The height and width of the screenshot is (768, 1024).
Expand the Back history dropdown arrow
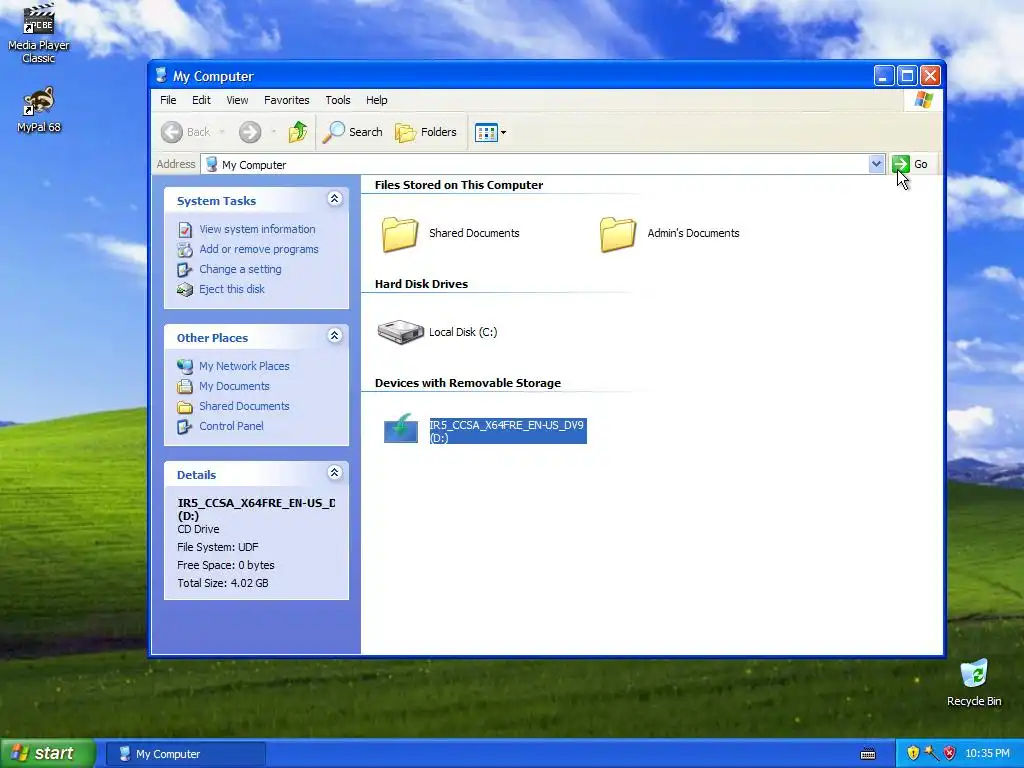tap(222, 132)
